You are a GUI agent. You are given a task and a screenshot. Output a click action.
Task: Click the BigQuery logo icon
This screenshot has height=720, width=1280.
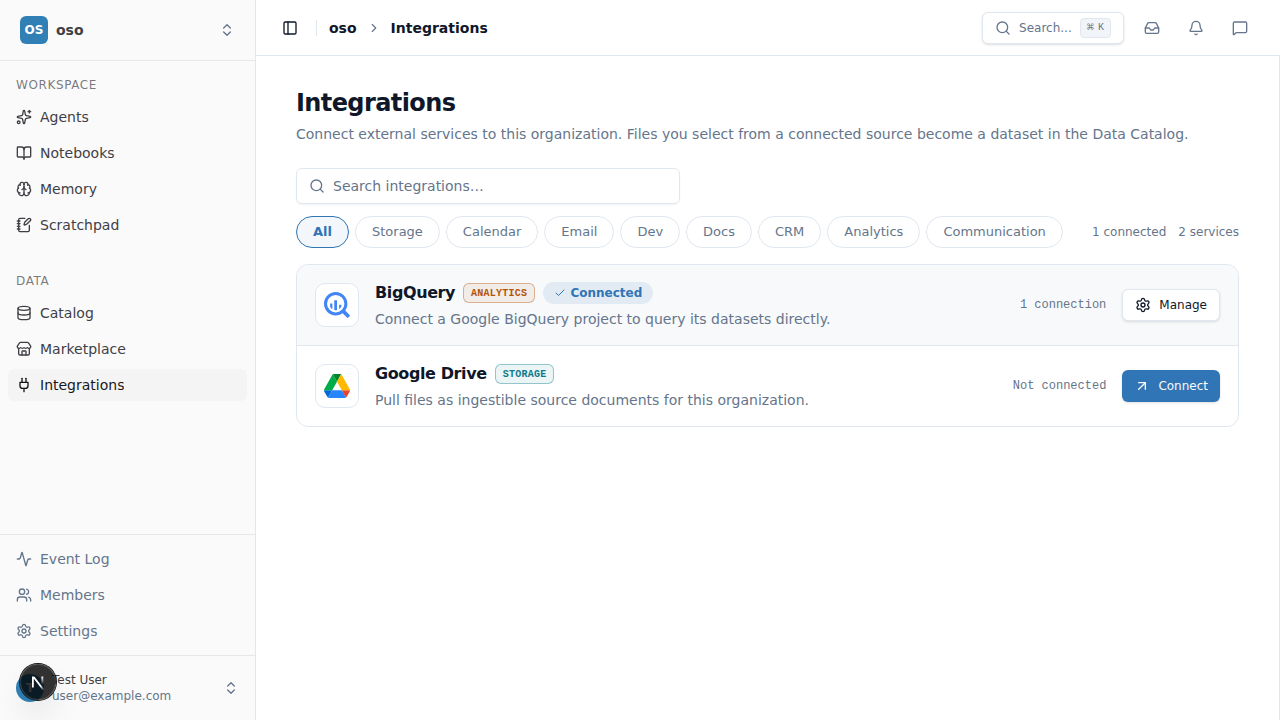[337, 305]
